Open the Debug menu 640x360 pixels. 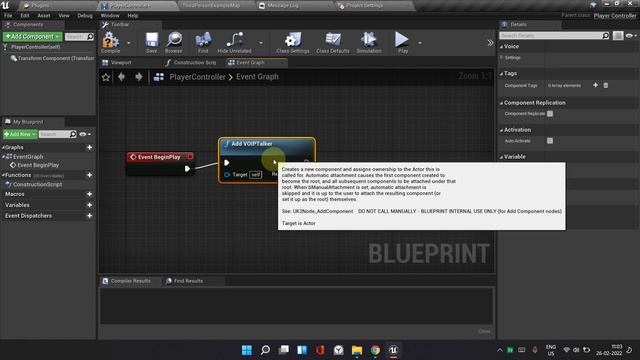[85, 16]
